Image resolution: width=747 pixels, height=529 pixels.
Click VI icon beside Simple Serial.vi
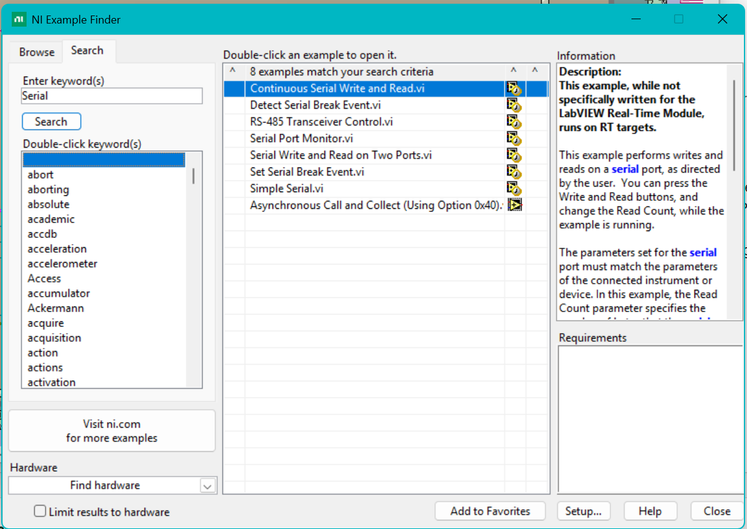(x=514, y=189)
